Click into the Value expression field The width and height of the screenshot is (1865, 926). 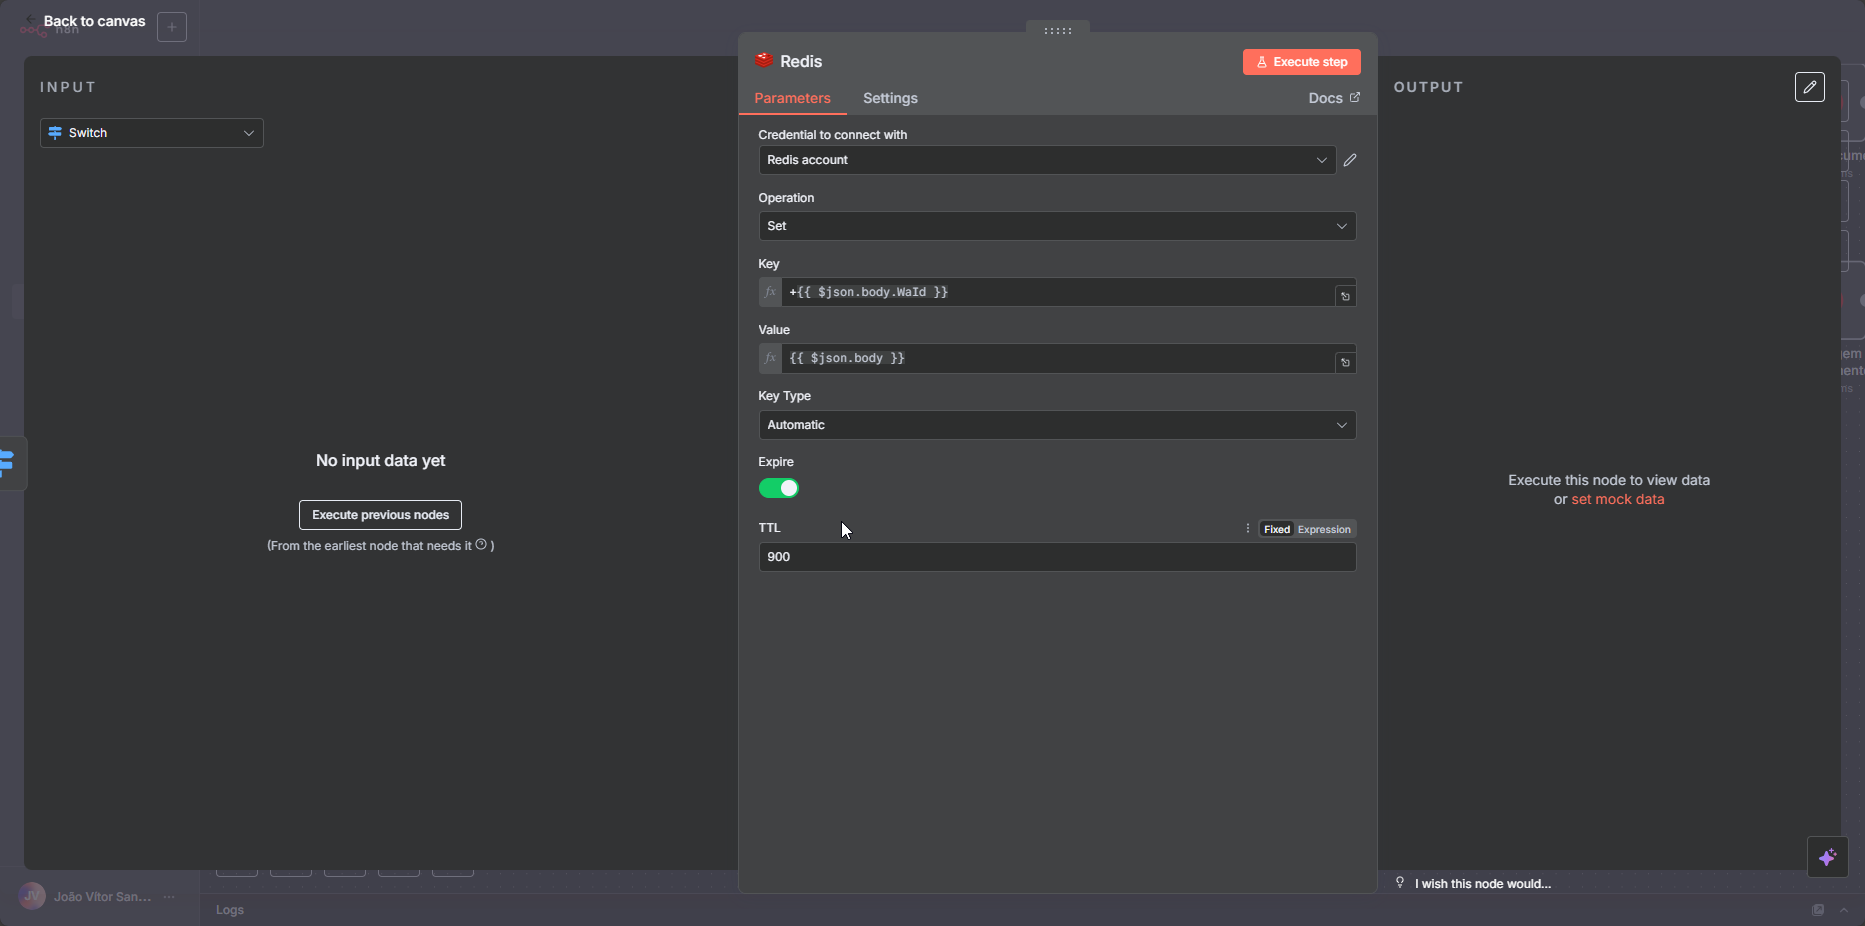(x=1058, y=358)
